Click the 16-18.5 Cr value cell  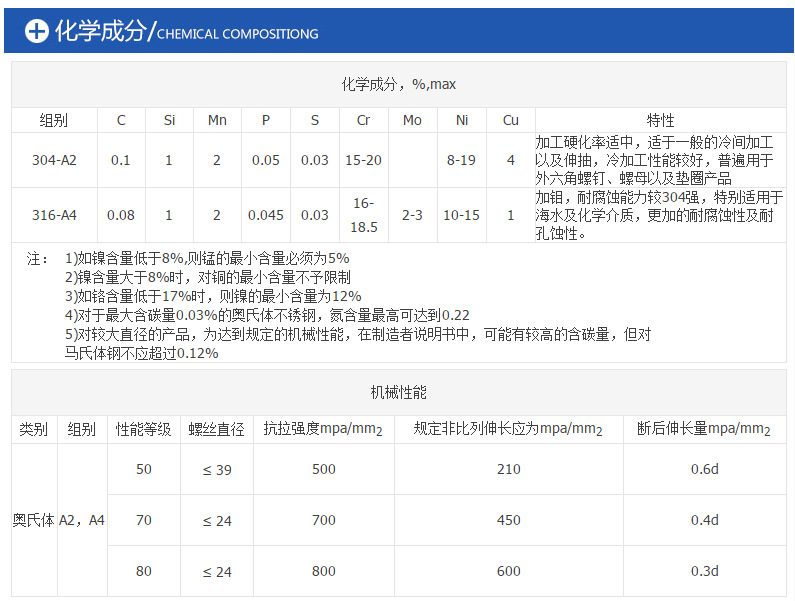point(363,215)
